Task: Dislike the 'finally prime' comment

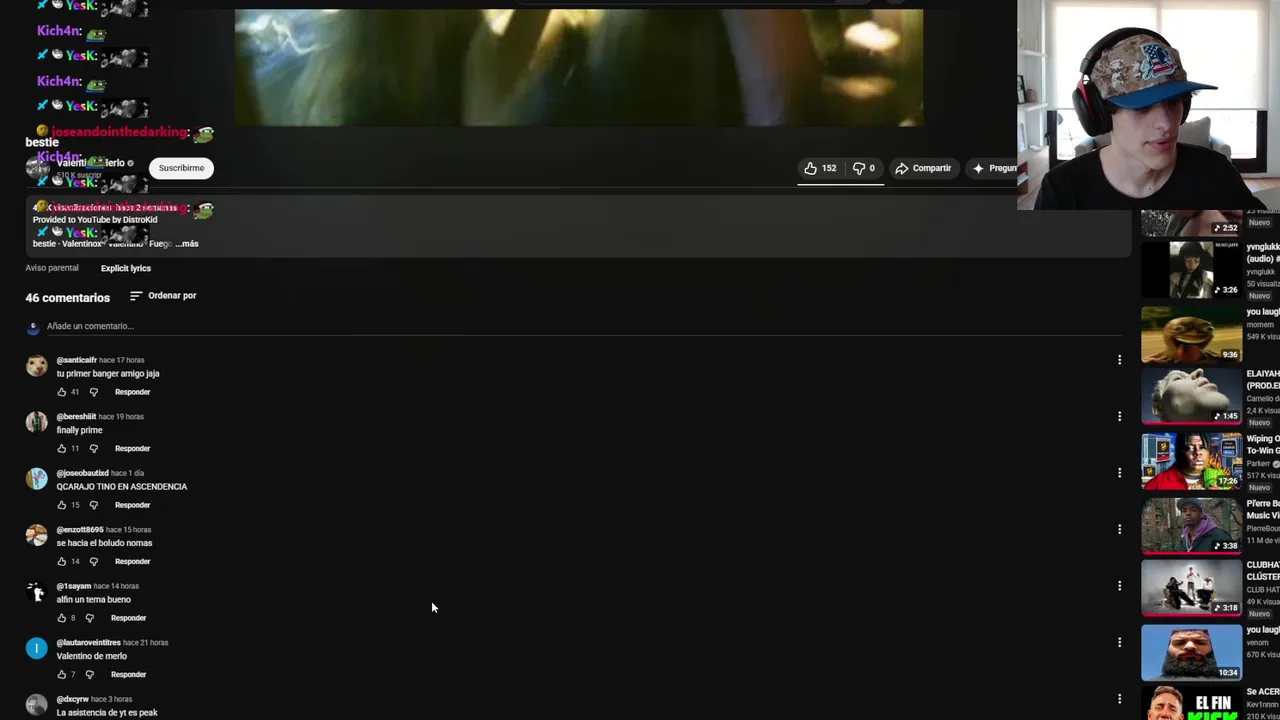Action: [94, 449]
